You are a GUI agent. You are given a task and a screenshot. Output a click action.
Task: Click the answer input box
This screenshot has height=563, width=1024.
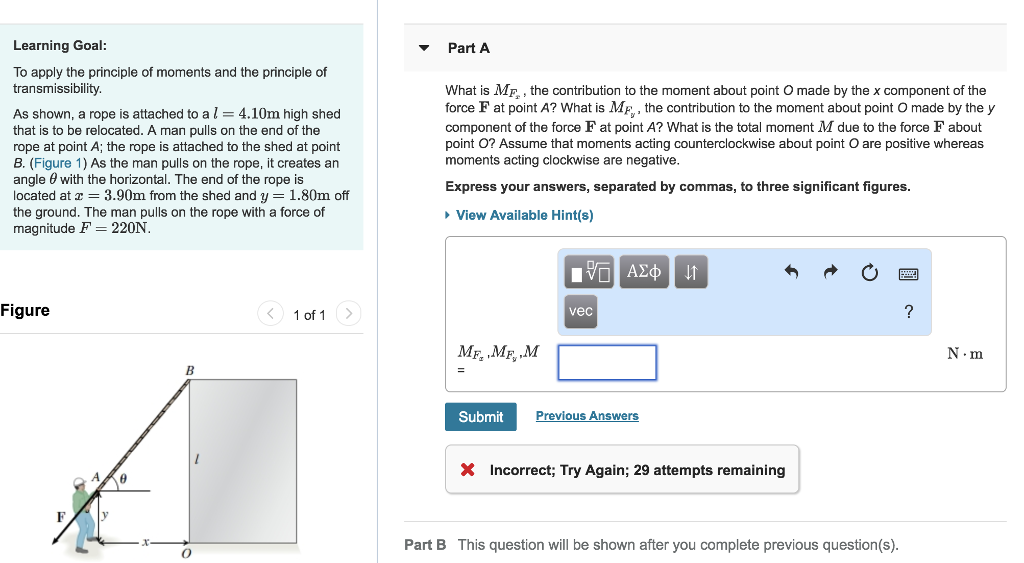[x=607, y=362]
